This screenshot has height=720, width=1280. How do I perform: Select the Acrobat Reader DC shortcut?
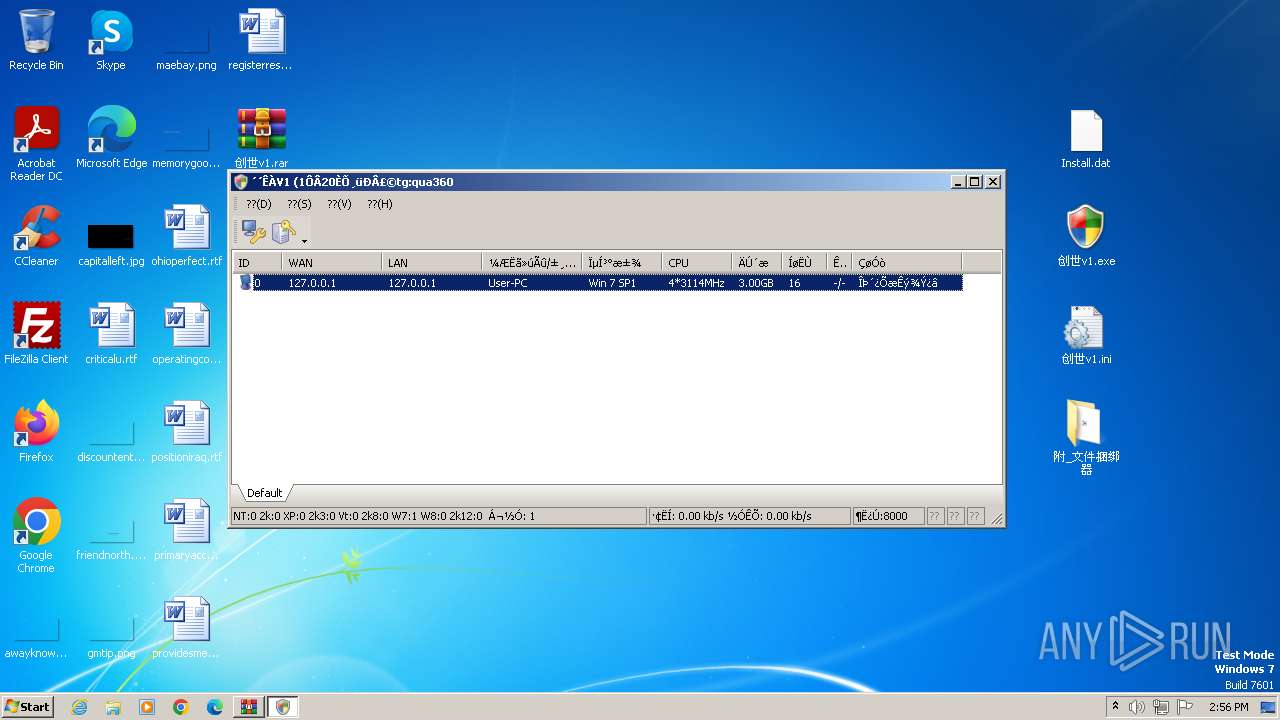click(36, 144)
